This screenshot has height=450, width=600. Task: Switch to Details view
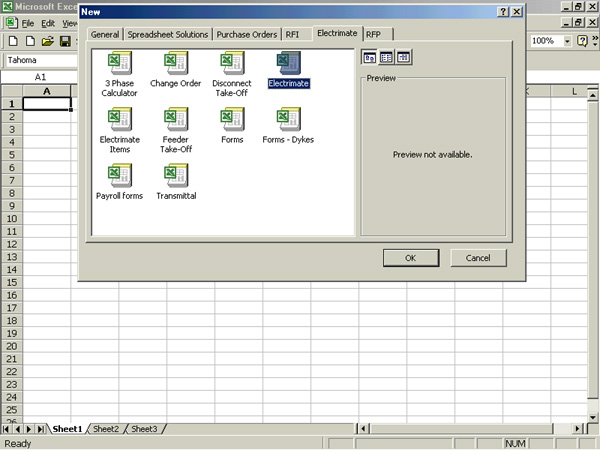click(x=404, y=58)
